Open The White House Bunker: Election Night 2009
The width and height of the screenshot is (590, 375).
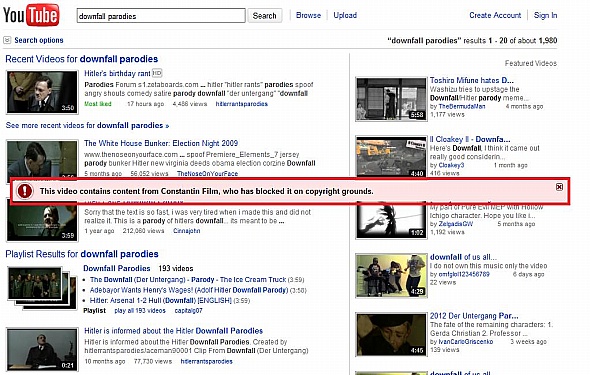161,143
